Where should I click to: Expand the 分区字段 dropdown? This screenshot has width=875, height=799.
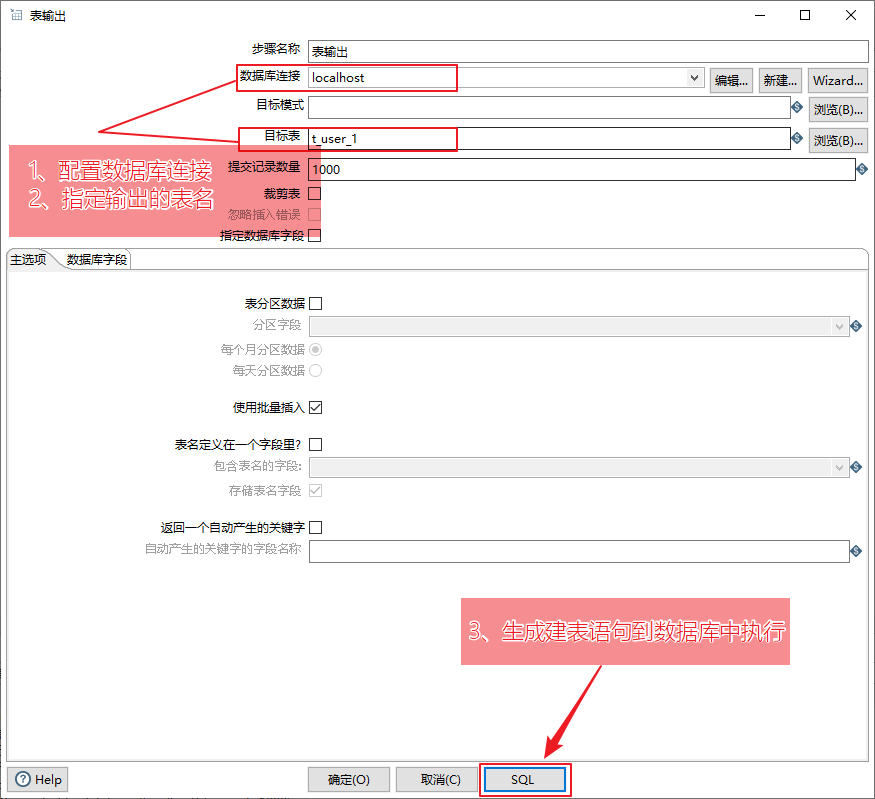[x=839, y=326]
